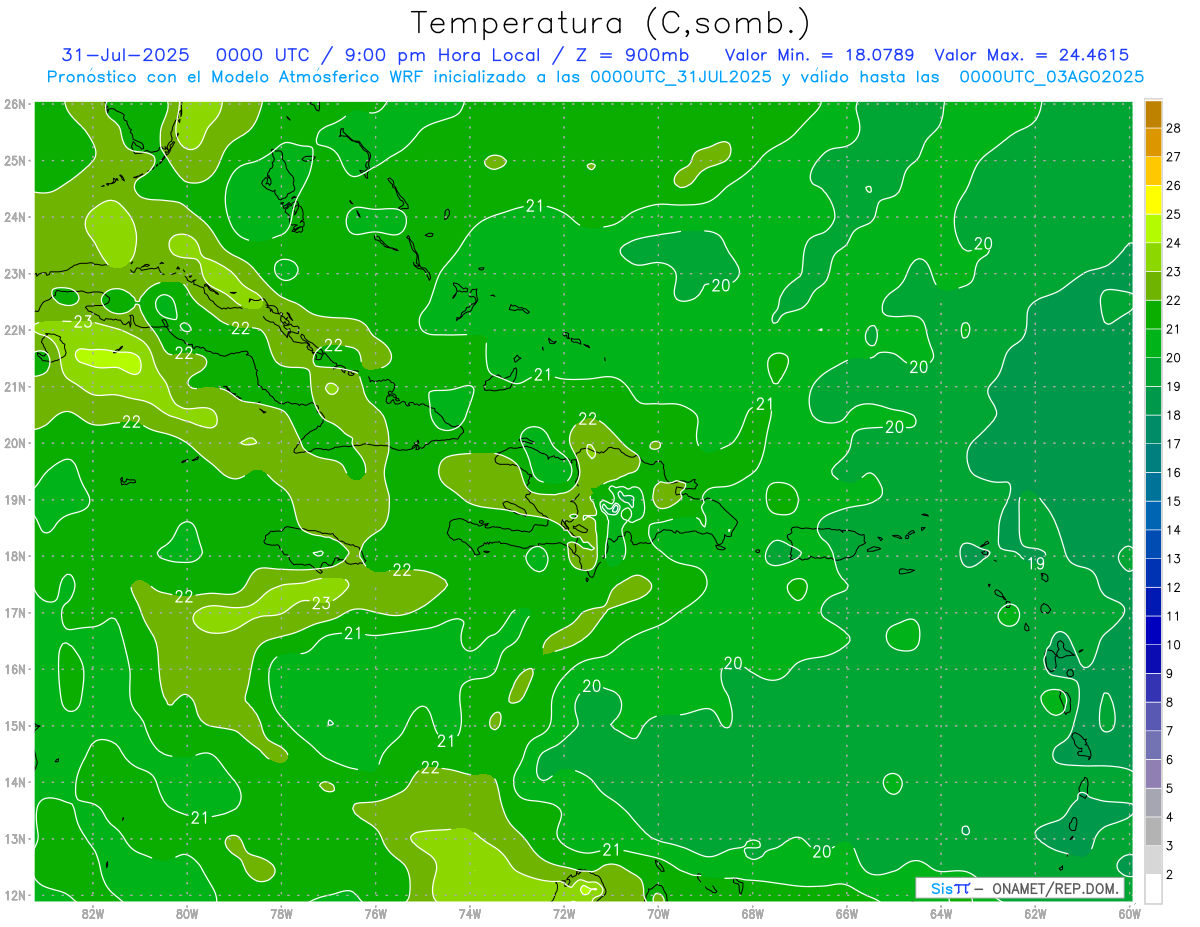The height and width of the screenshot is (927, 1200).
Task: Select the gray swatch between 3 and 4
Action: (x=1153, y=831)
